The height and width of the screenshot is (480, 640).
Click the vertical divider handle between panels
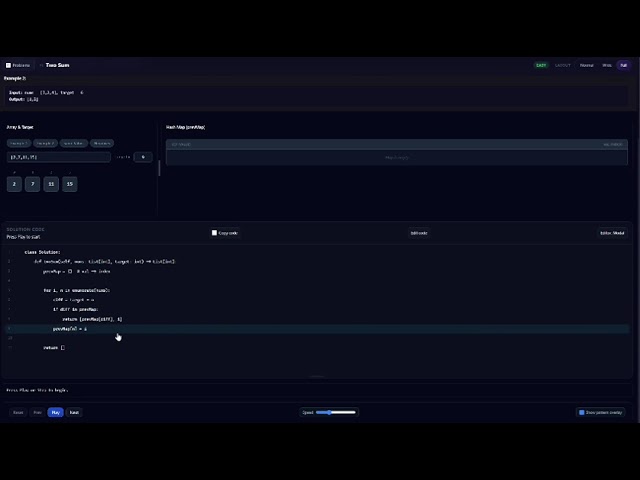pos(159,168)
